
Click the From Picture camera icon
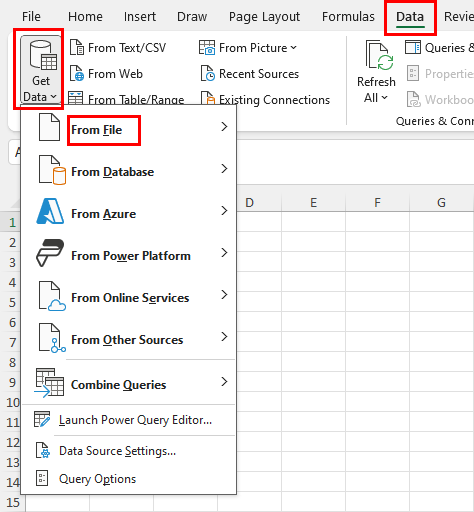pyautogui.click(x=207, y=47)
